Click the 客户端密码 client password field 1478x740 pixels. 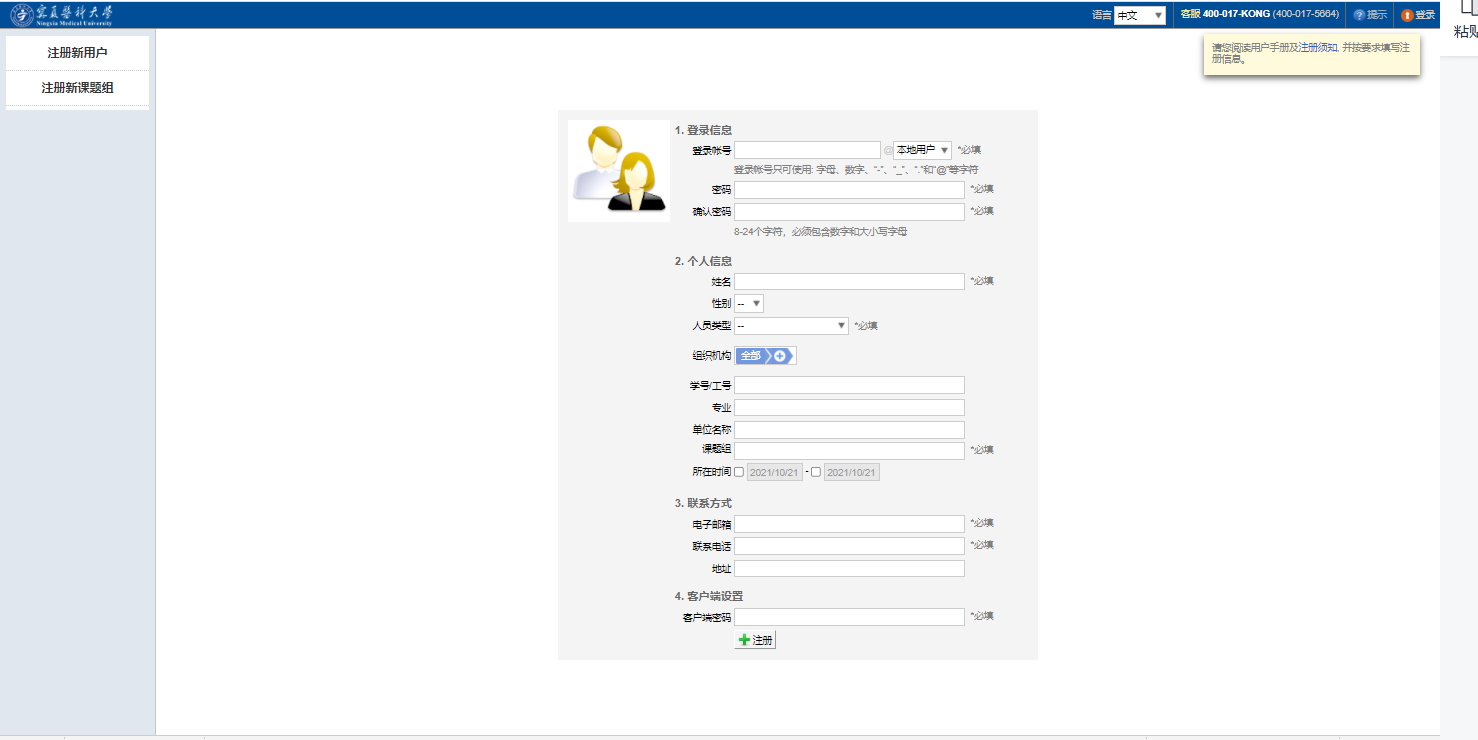click(849, 617)
